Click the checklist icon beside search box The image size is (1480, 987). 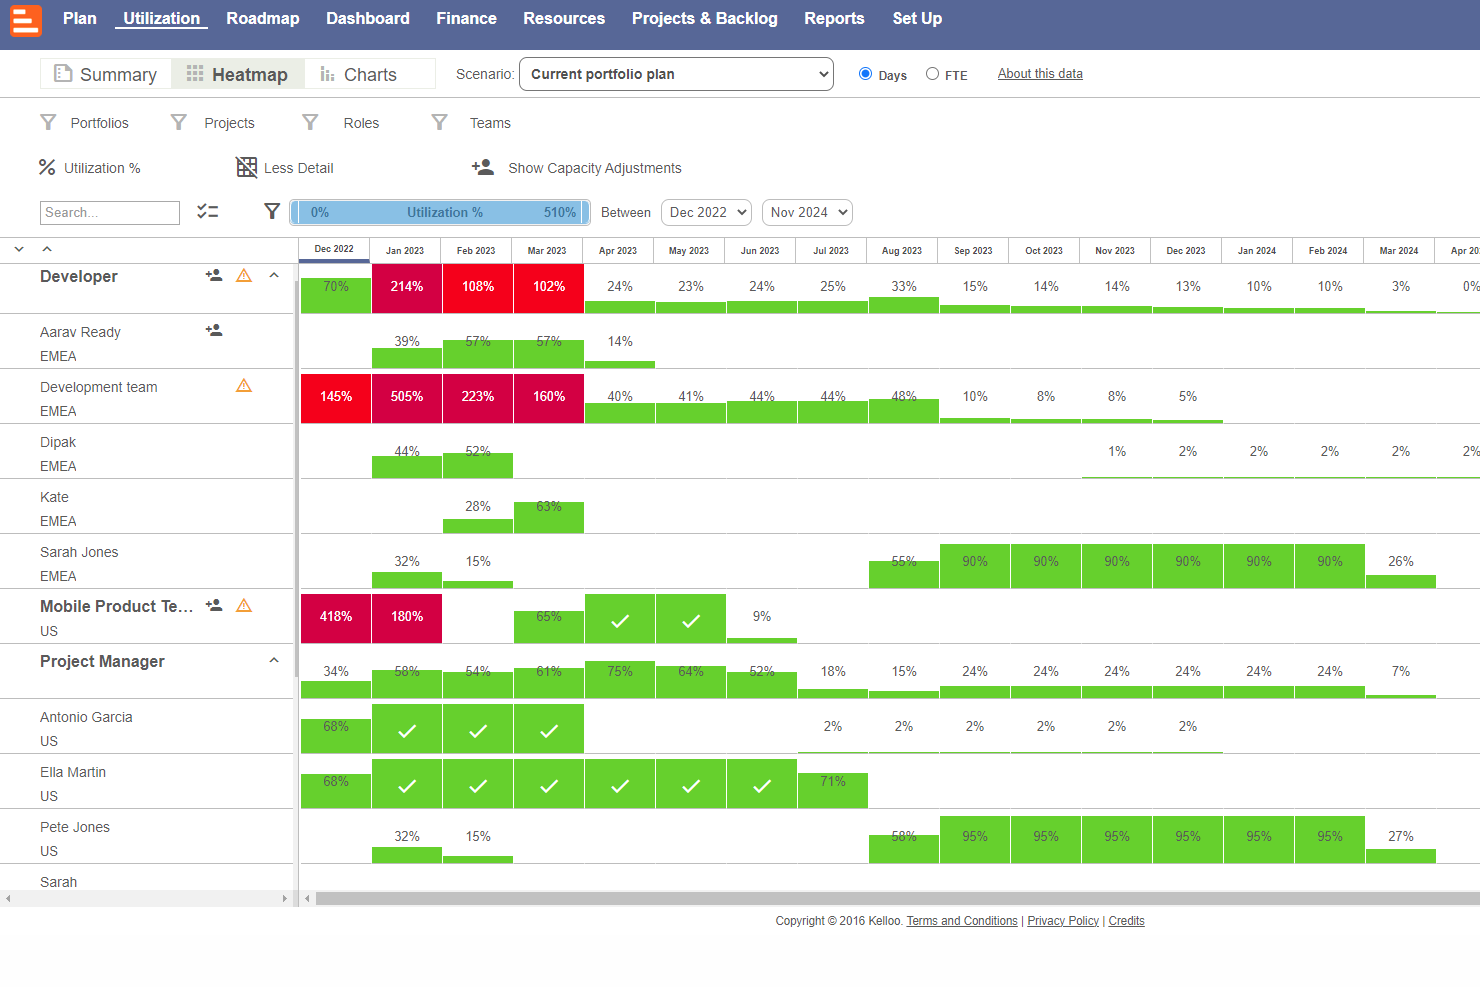tap(208, 211)
